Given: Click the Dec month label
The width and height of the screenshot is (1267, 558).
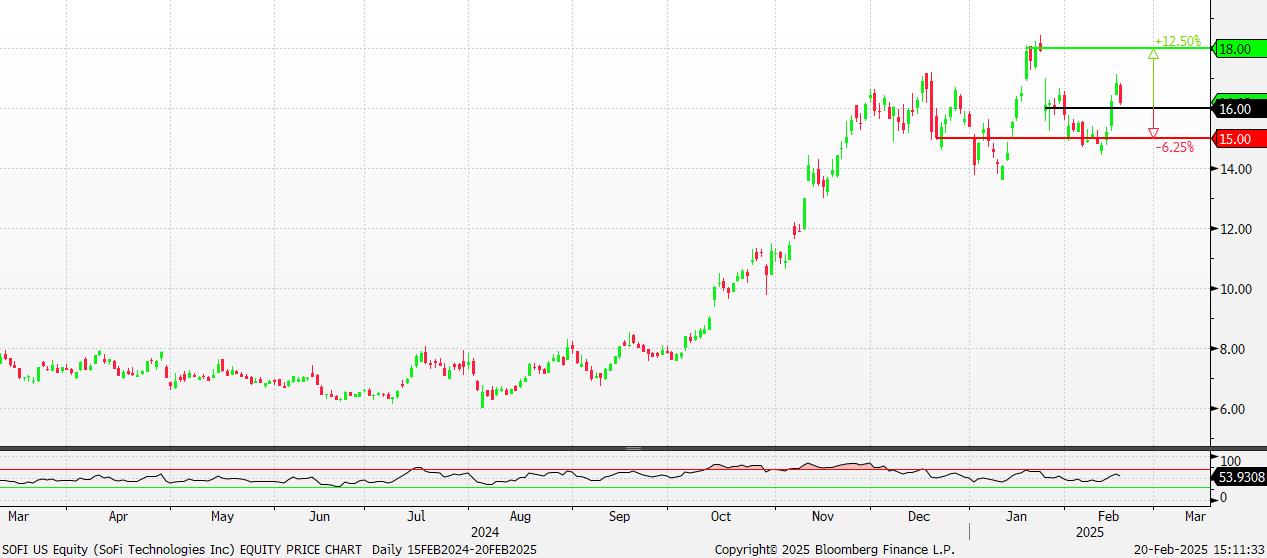Looking at the screenshot, I should [919, 517].
